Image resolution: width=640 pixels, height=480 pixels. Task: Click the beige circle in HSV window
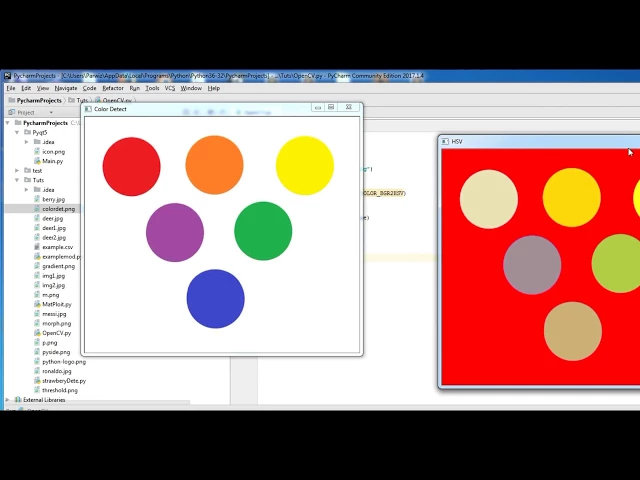[489, 199]
